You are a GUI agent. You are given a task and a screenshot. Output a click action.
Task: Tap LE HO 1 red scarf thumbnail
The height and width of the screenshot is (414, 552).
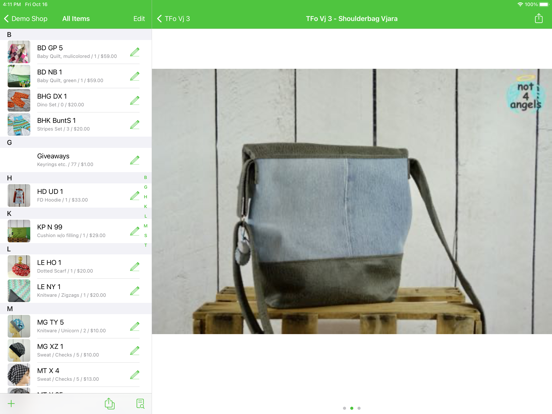point(19,267)
